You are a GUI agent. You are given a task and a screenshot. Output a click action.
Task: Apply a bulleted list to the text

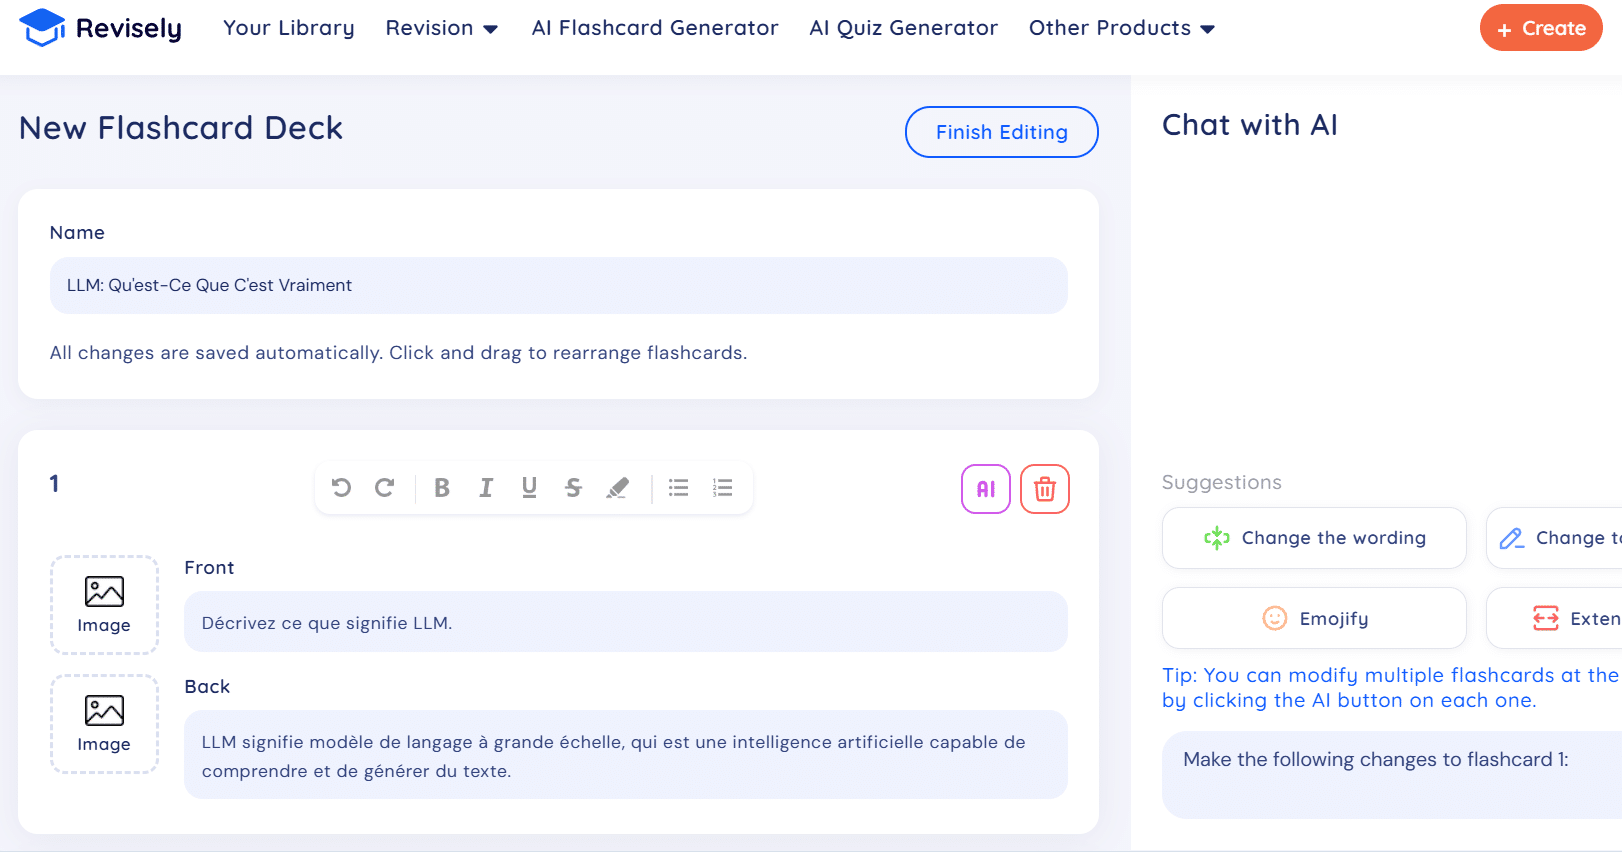click(x=678, y=488)
